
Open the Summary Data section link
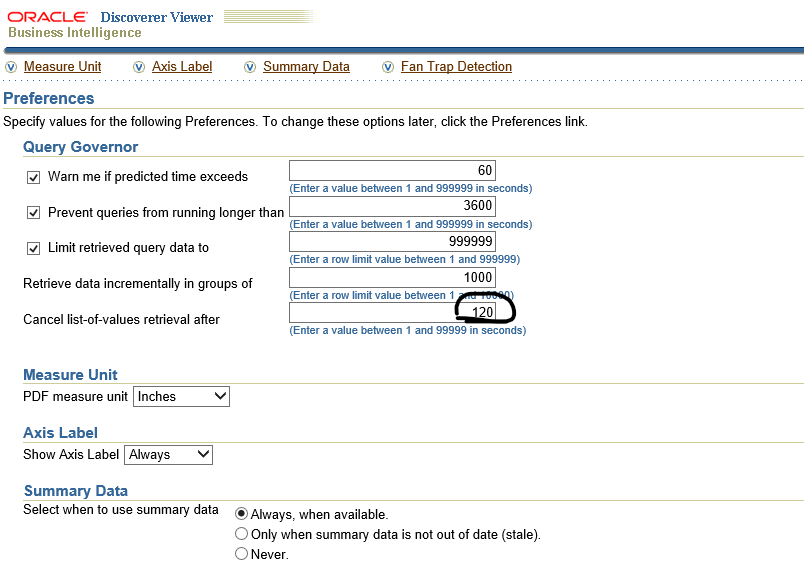[x=306, y=67]
